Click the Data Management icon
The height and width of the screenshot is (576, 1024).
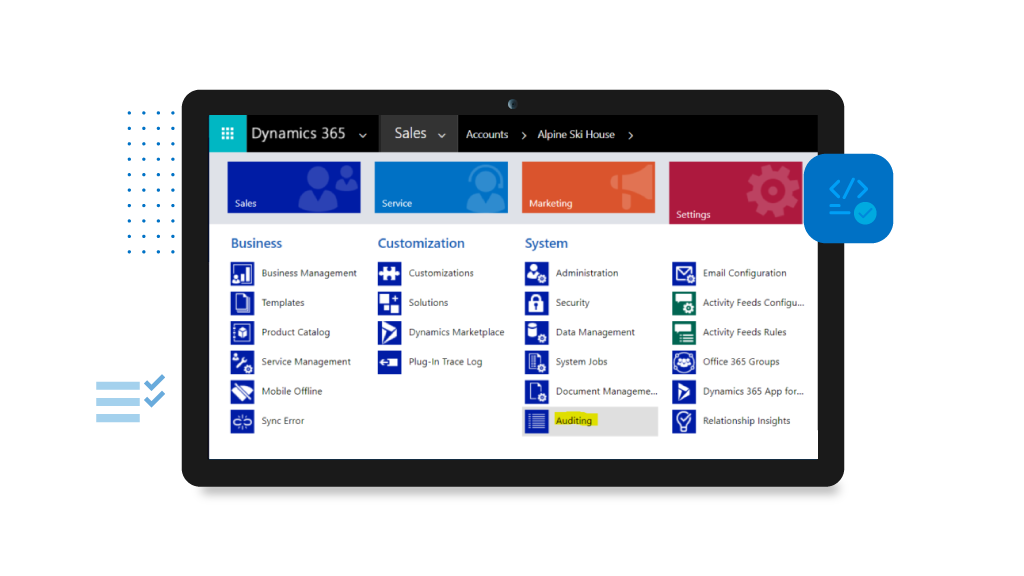537,332
